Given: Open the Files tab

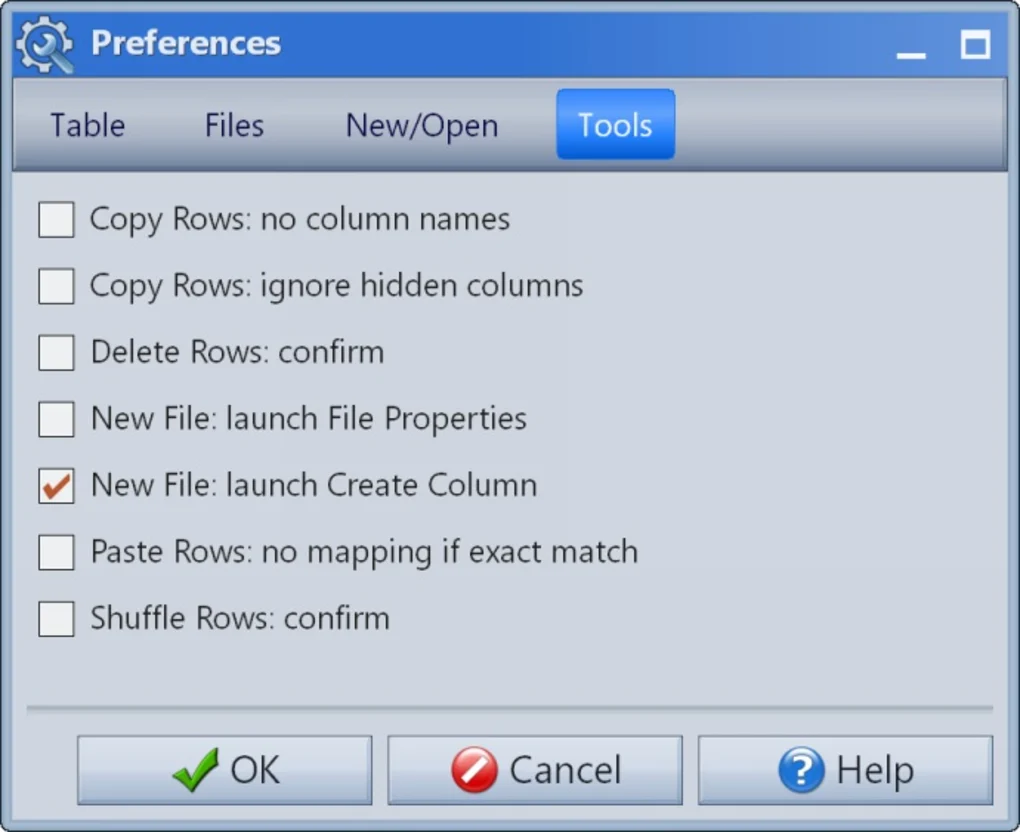Looking at the screenshot, I should point(234,125).
